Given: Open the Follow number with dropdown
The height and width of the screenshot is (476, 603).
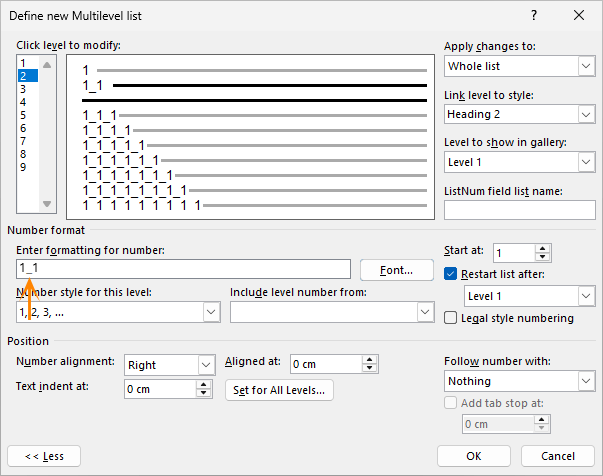Looking at the screenshot, I should point(585,381).
